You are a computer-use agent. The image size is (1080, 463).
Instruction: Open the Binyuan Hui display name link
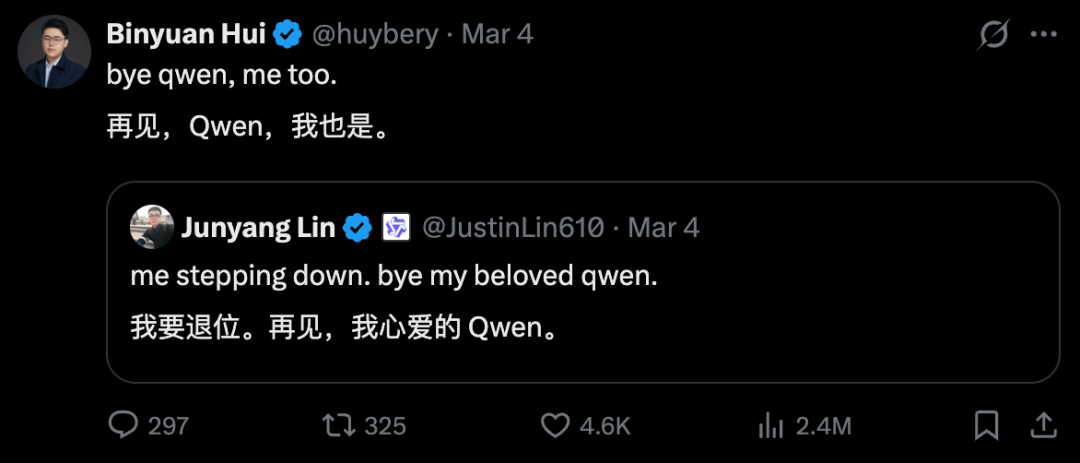tap(186, 35)
